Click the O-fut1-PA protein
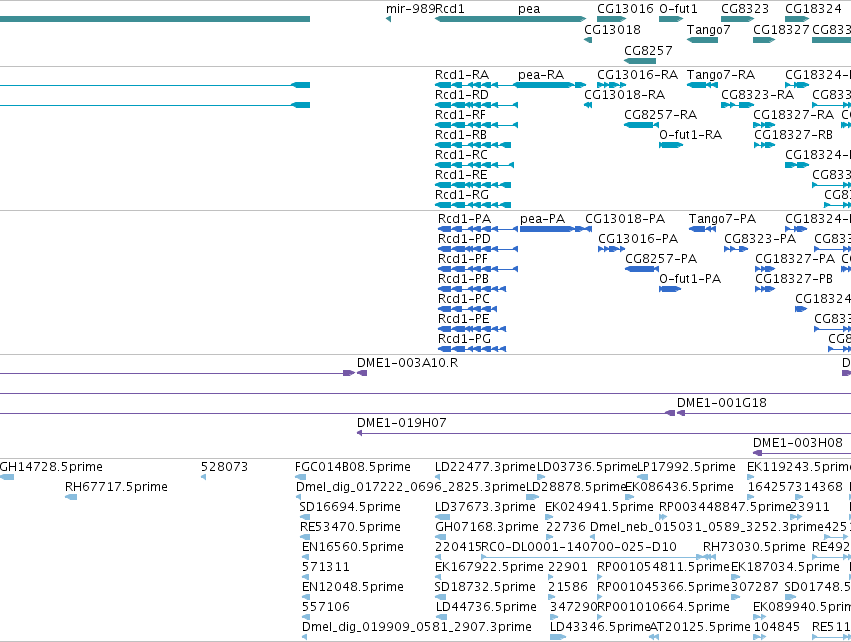 (x=670, y=289)
